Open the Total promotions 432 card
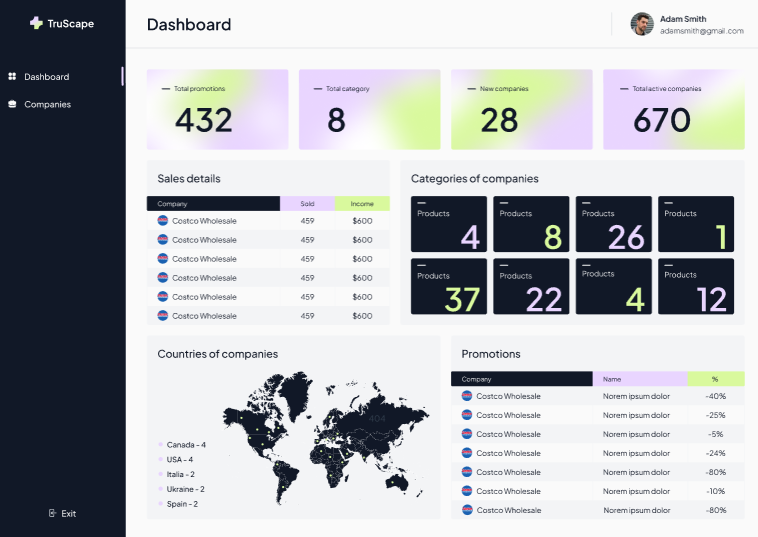The image size is (758, 537). (x=218, y=109)
